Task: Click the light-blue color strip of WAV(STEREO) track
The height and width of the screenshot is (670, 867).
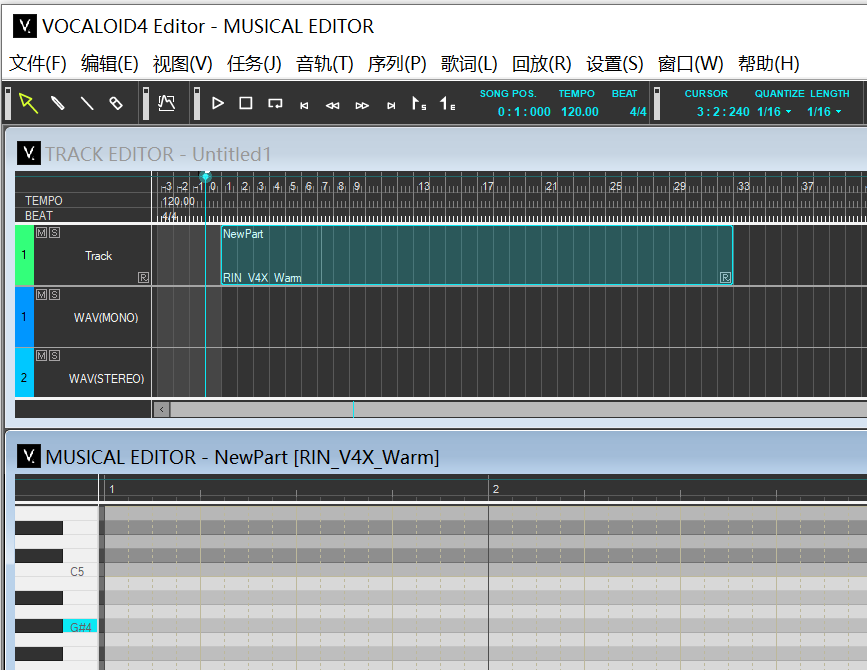Action: coord(24,372)
